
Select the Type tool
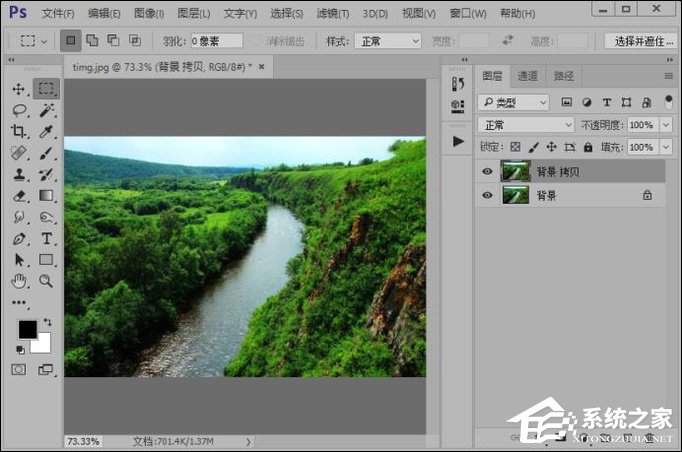point(47,238)
